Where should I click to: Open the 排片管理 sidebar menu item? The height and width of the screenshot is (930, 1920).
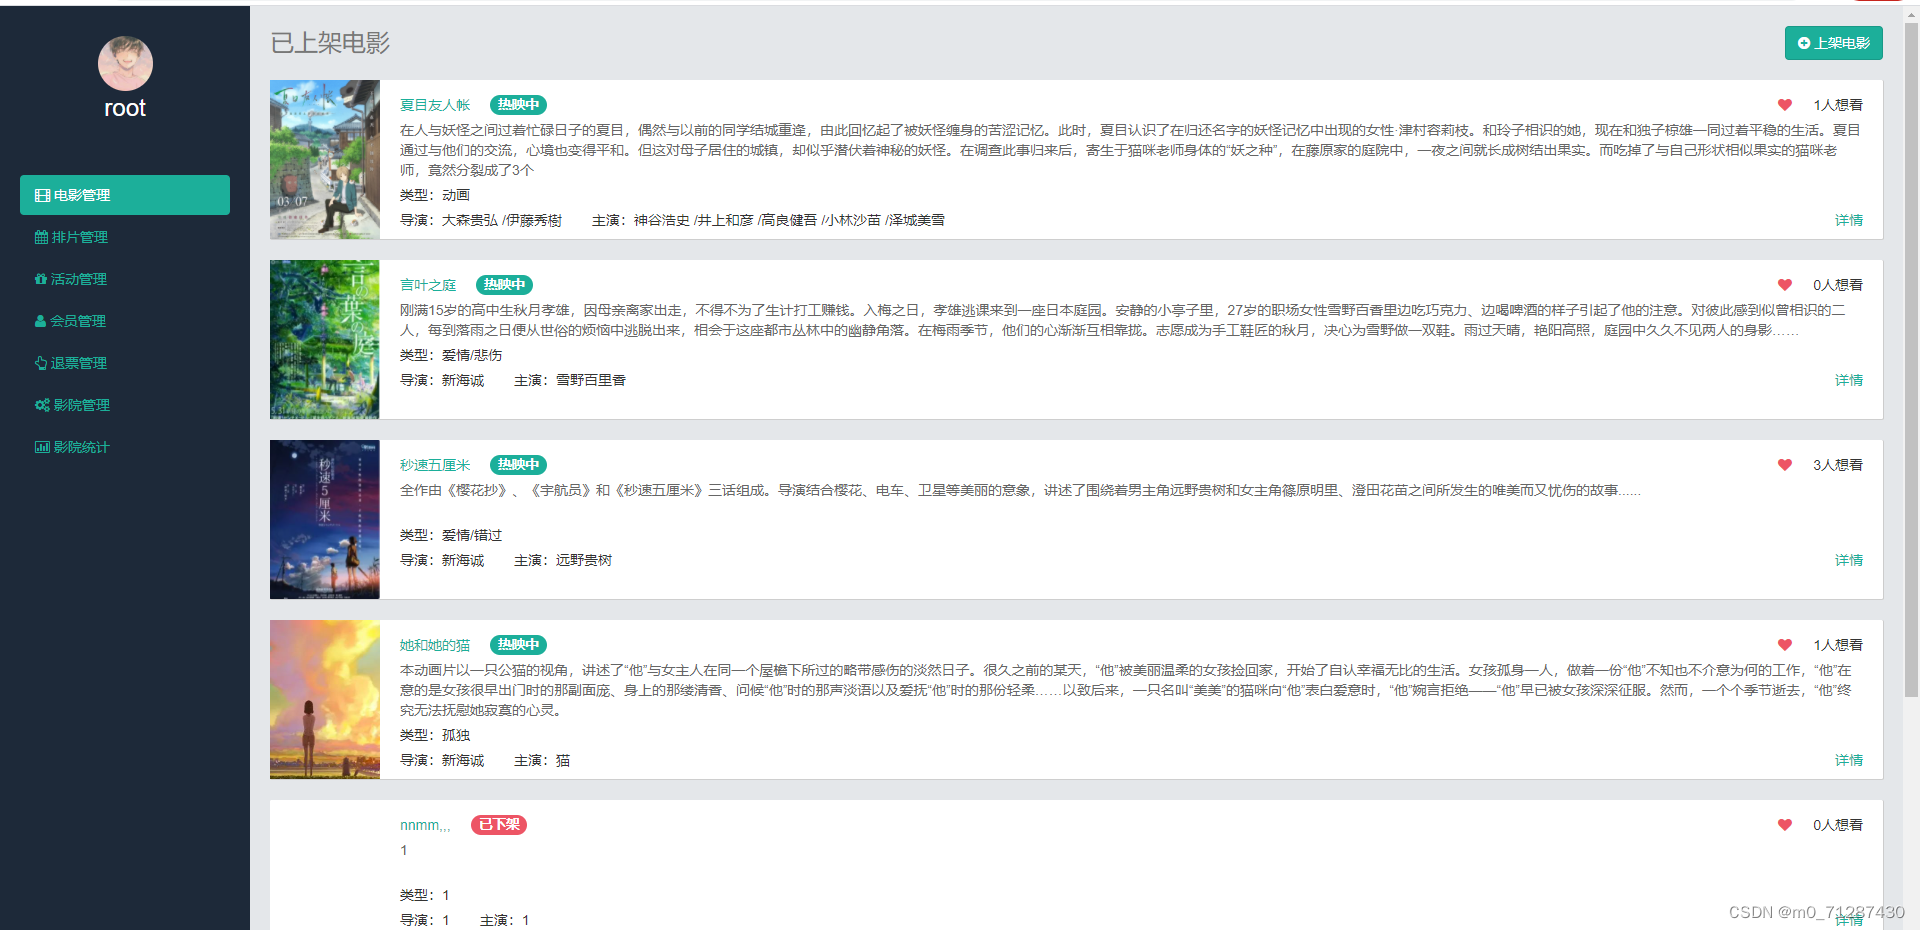tap(80, 237)
